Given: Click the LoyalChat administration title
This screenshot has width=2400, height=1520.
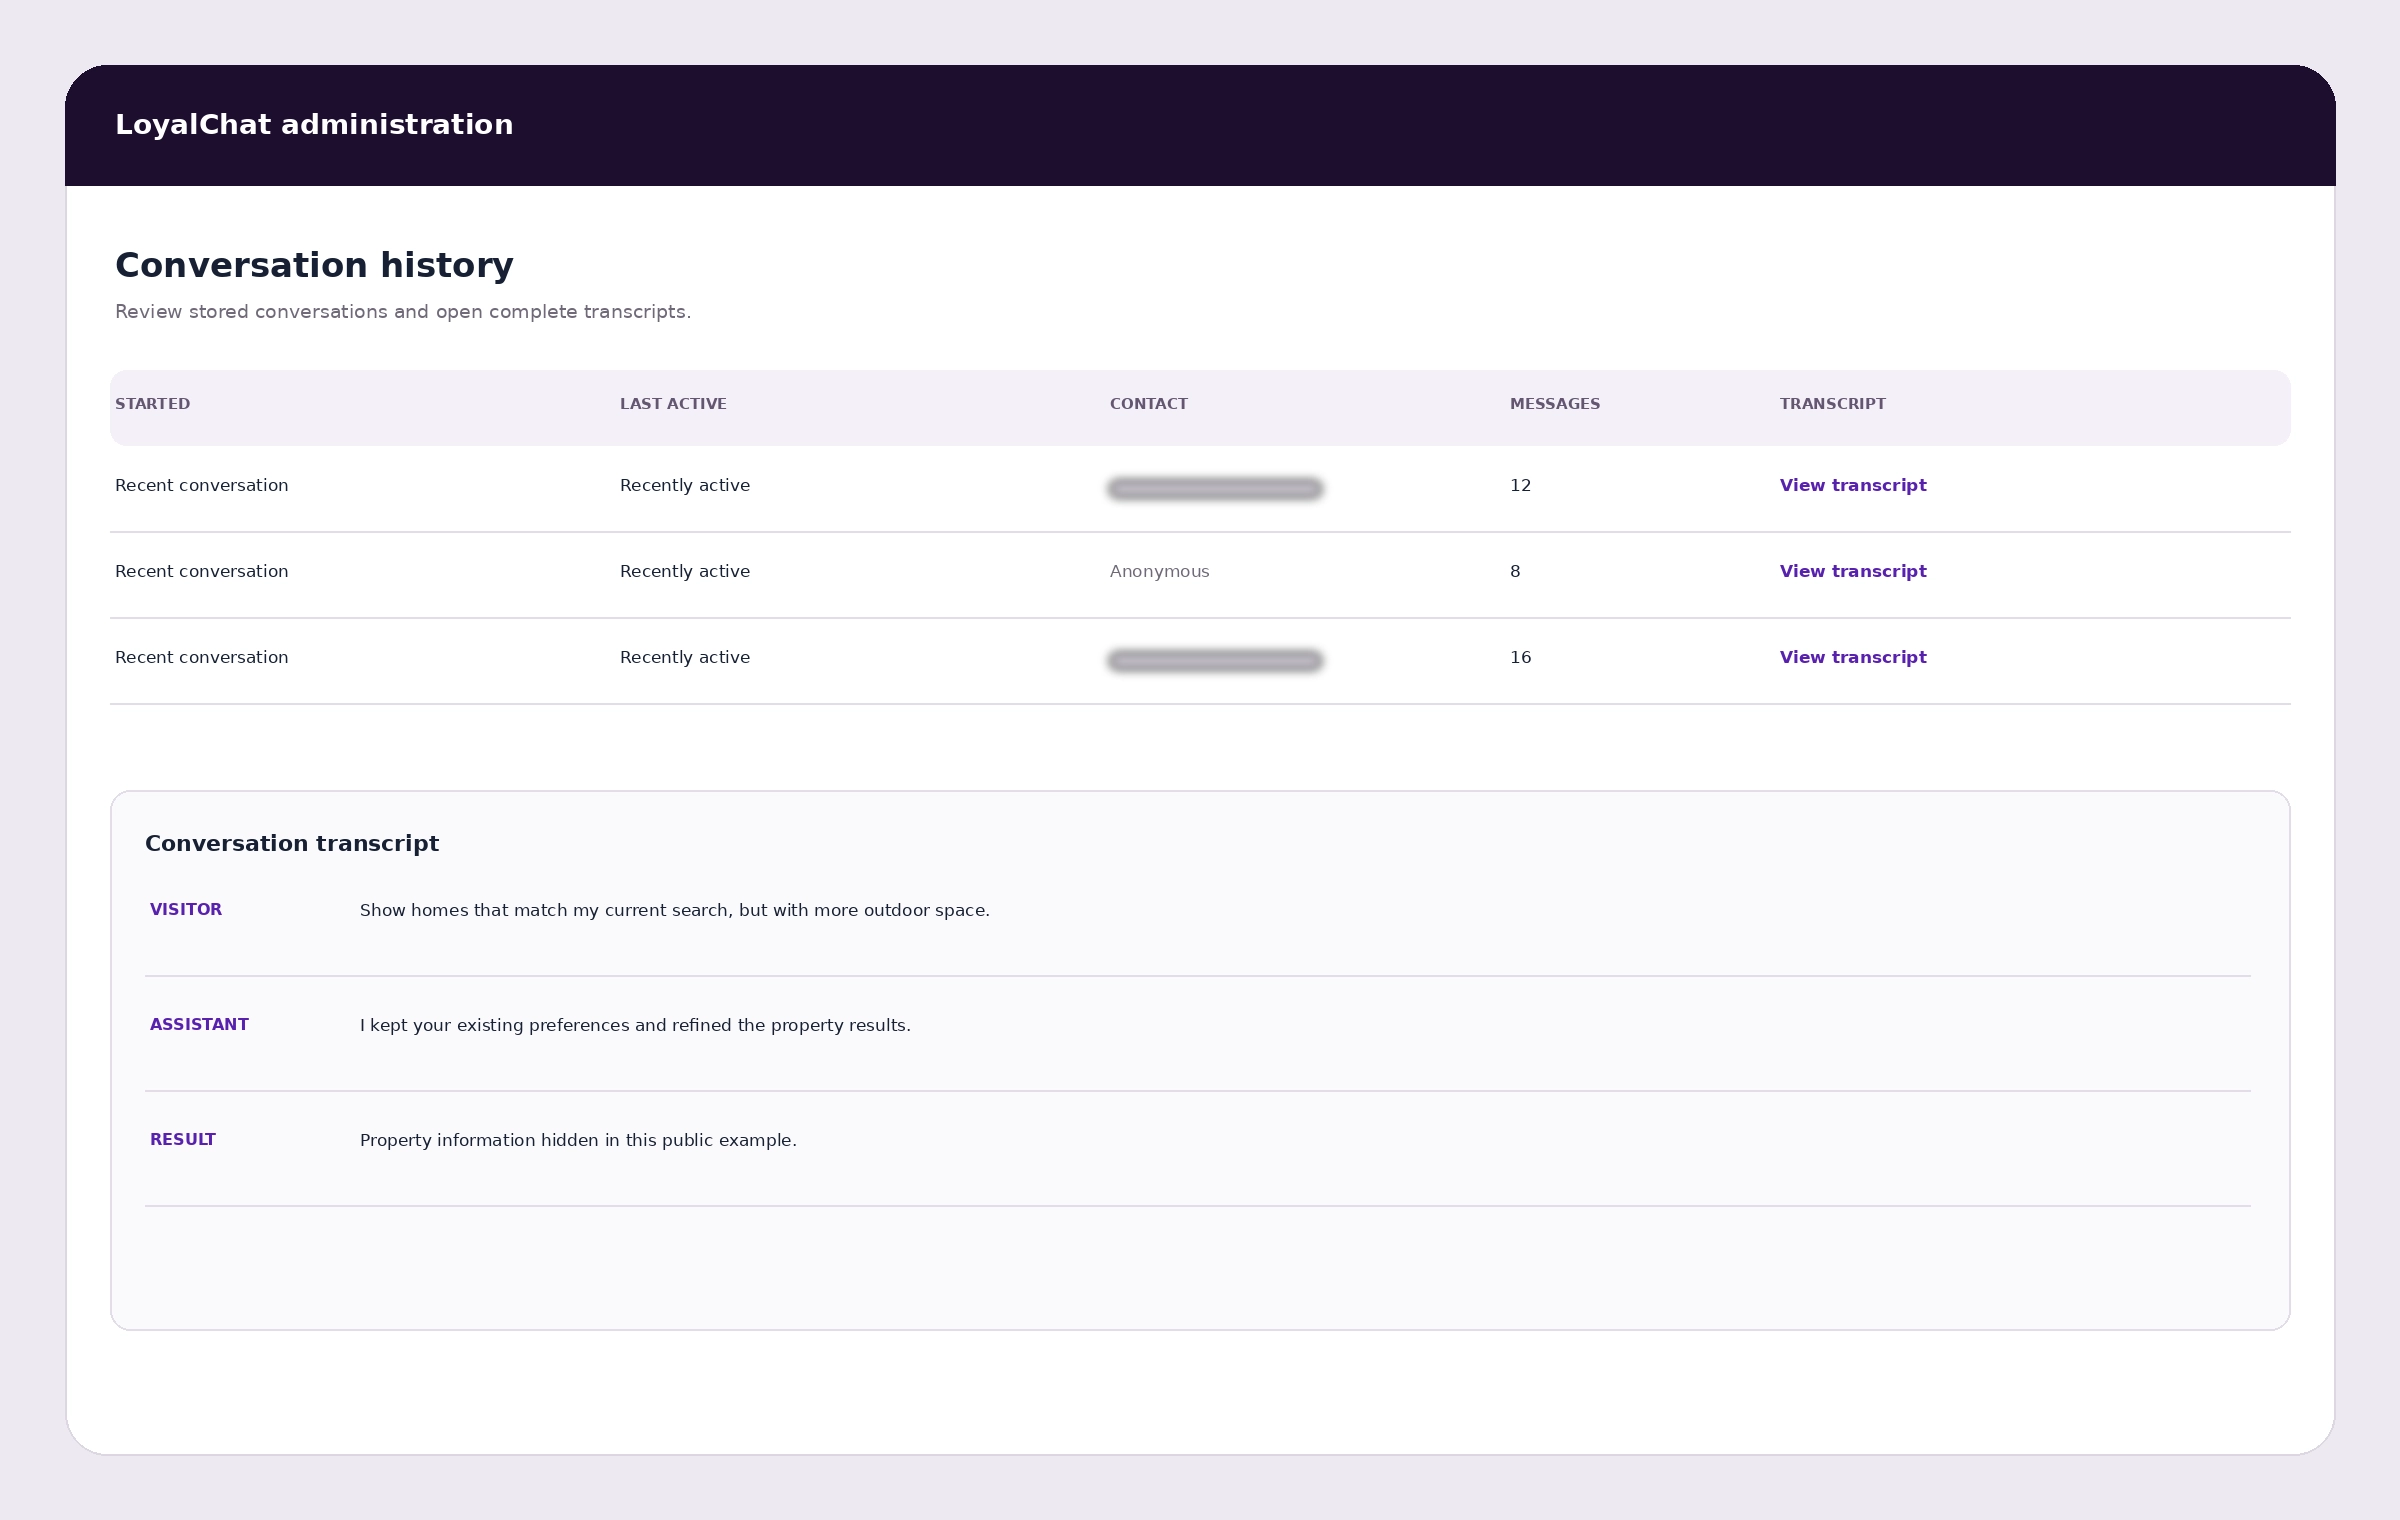Looking at the screenshot, I should (314, 125).
